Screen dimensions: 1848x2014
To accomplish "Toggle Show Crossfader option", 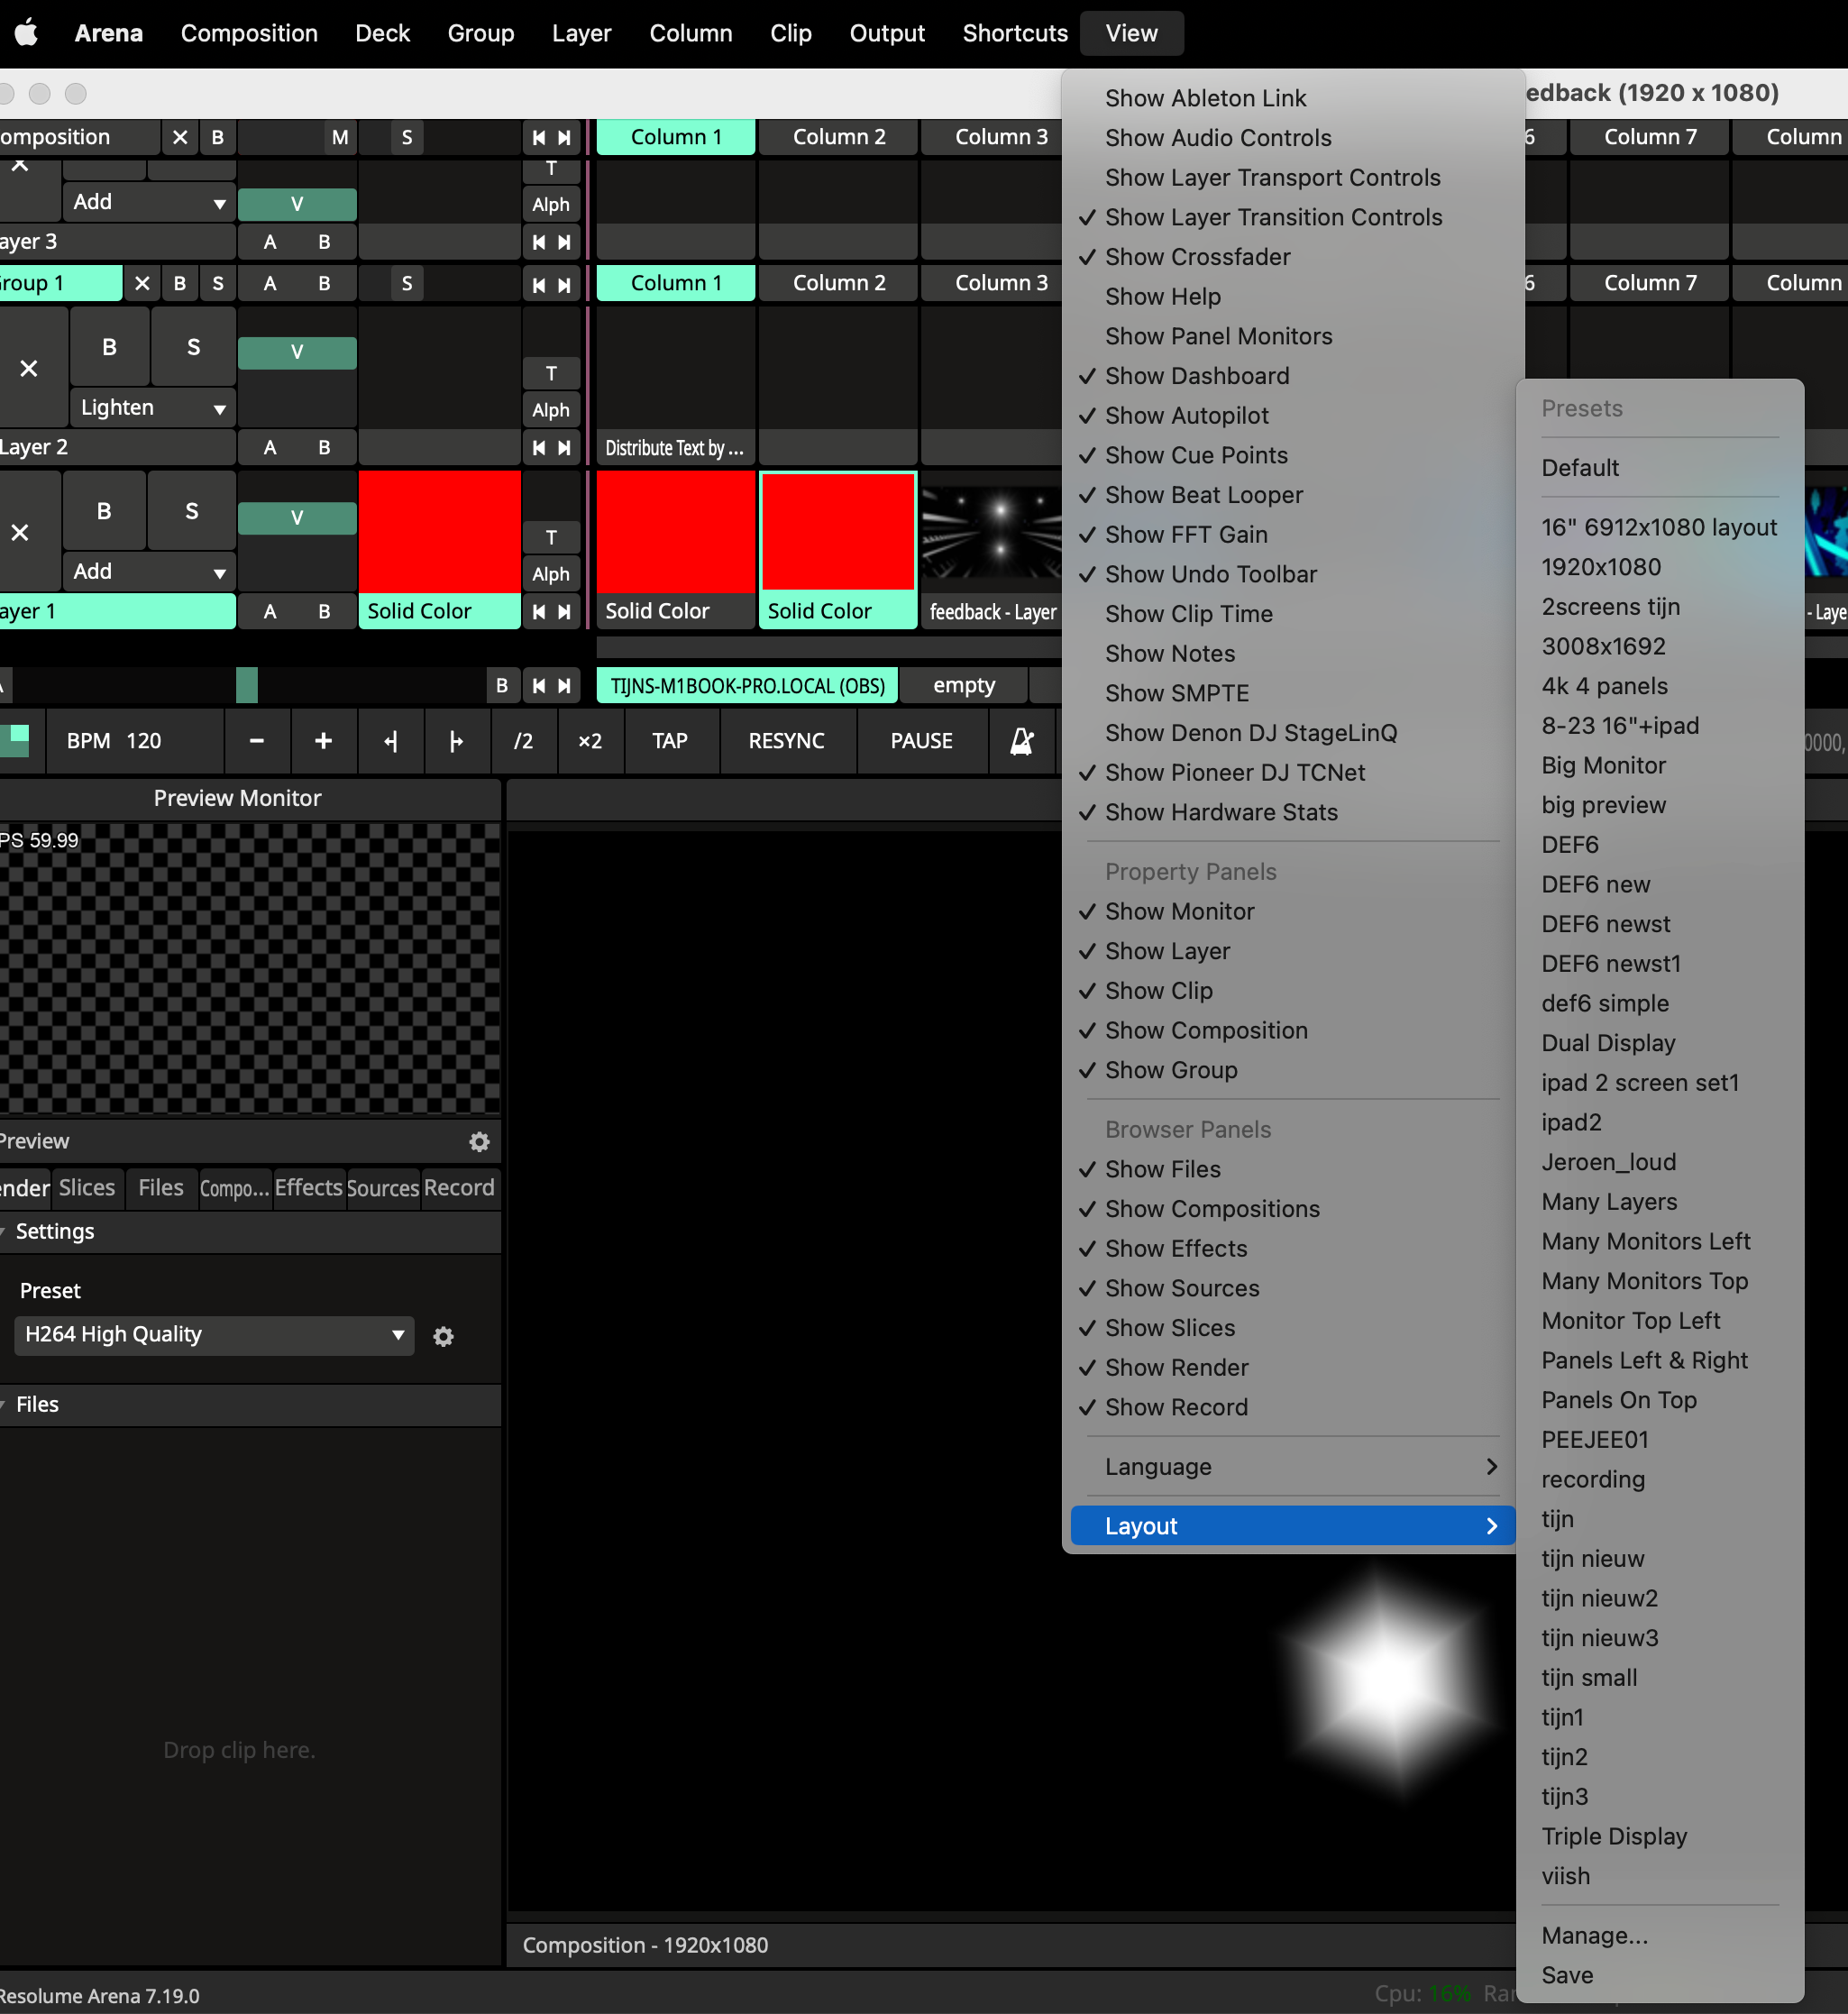I will tap(1197, 257).
